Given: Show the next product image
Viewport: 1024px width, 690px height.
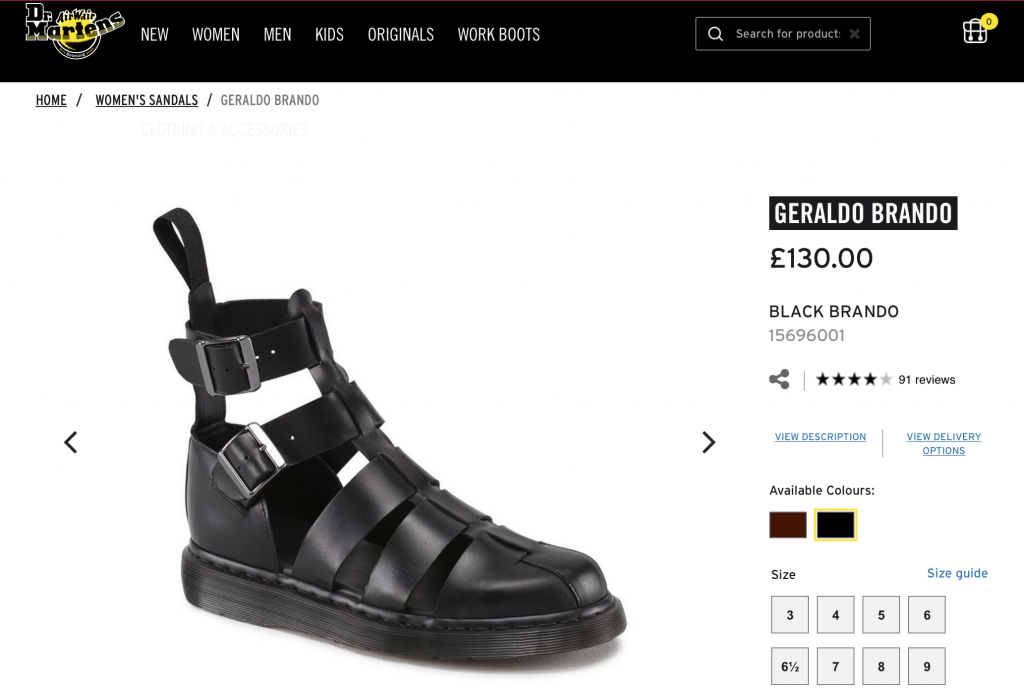Looking at the screenshot, I should click(x=708, y=442).
